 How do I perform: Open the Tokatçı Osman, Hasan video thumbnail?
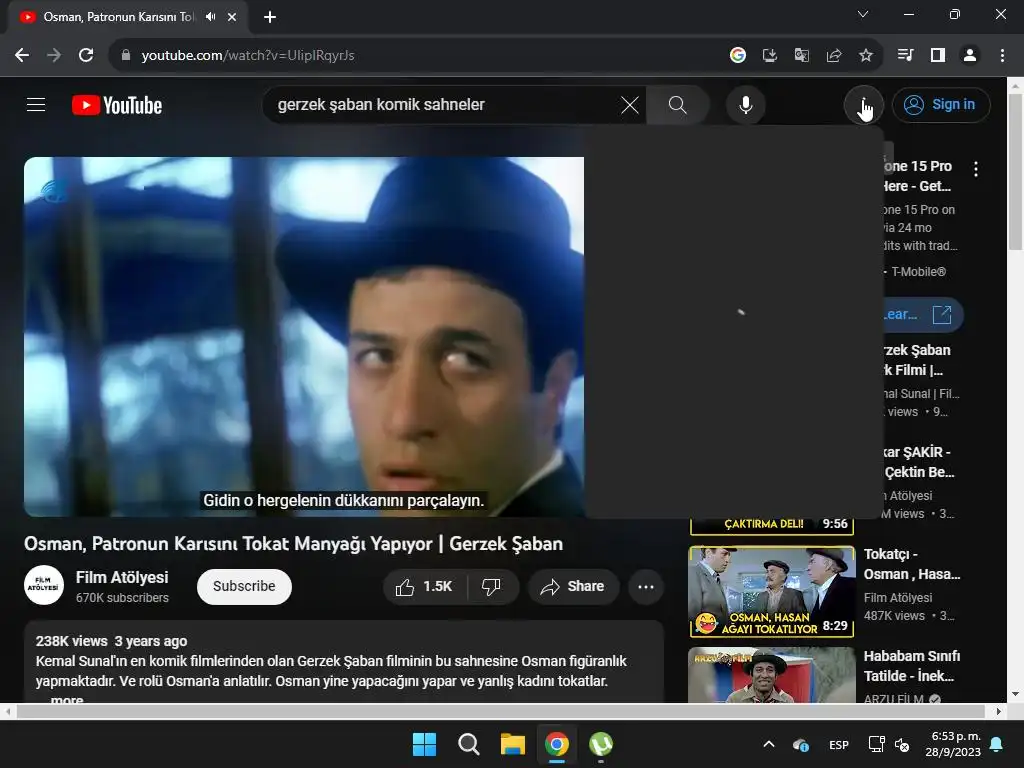(x=772, y=592)
